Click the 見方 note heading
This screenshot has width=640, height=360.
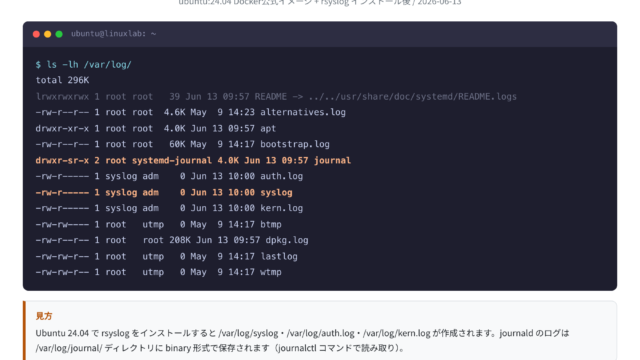click(x=44, y=316)
